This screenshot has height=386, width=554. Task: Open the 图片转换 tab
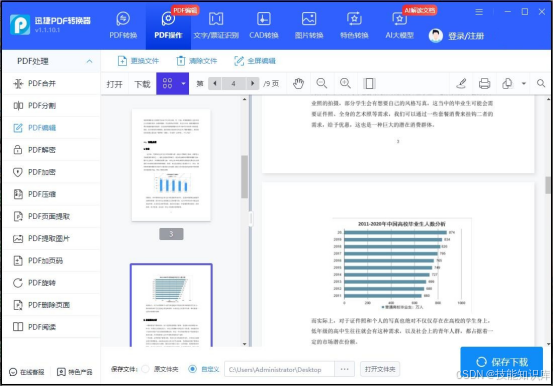(309, 25)
